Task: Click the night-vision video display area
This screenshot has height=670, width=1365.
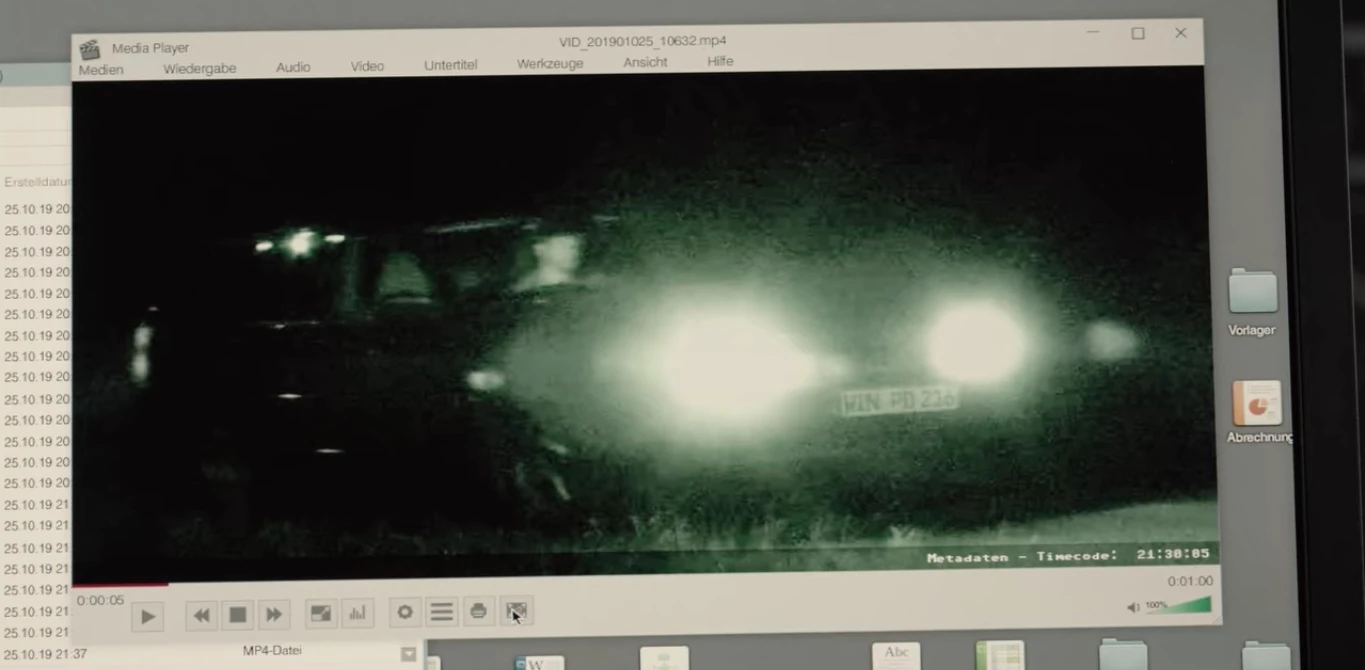Action: pos(644,325)
